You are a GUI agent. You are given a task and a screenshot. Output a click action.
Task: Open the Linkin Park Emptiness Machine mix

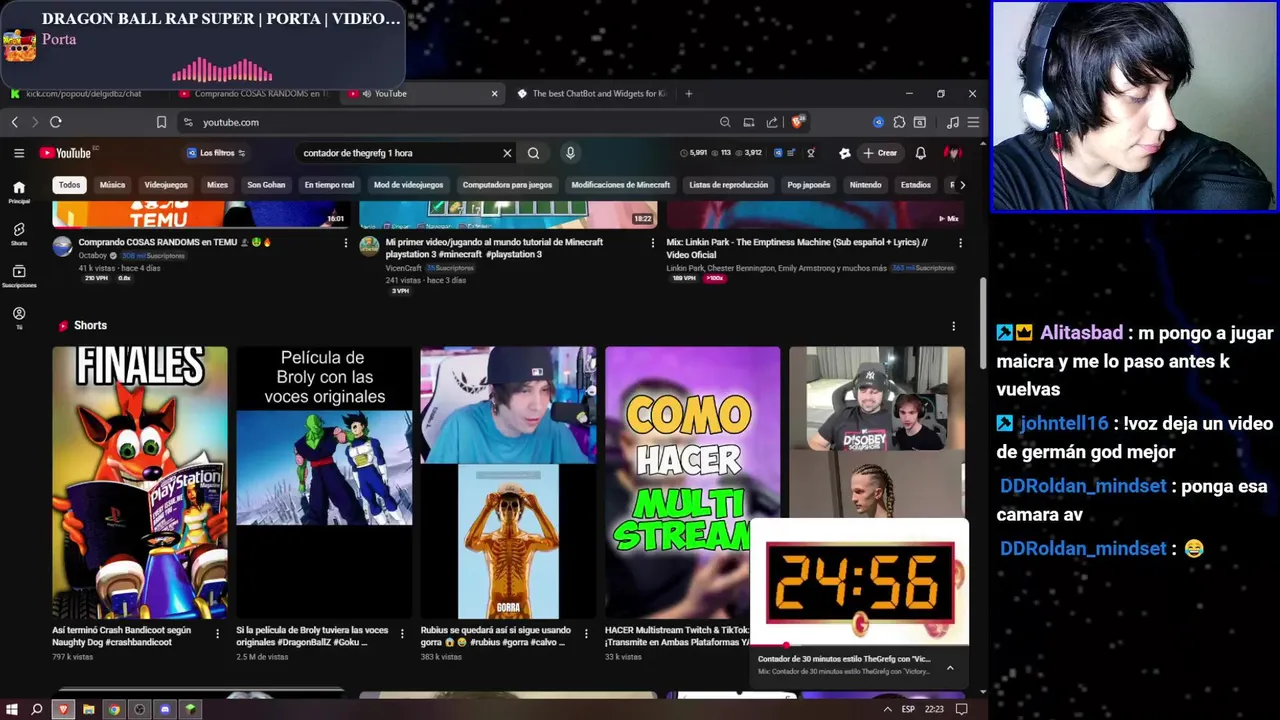tap(797, 248)
